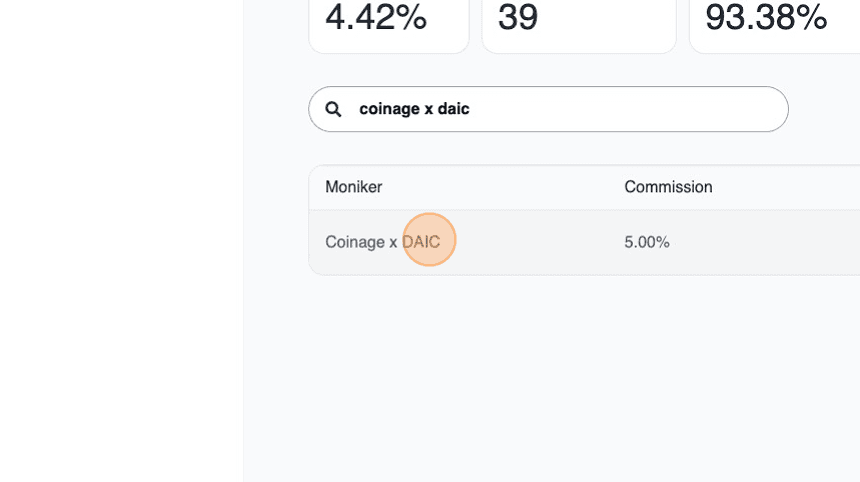Select the 4.42% statistic card
Viewport: 860px width, 482px height.
click(x=388, y=25)
